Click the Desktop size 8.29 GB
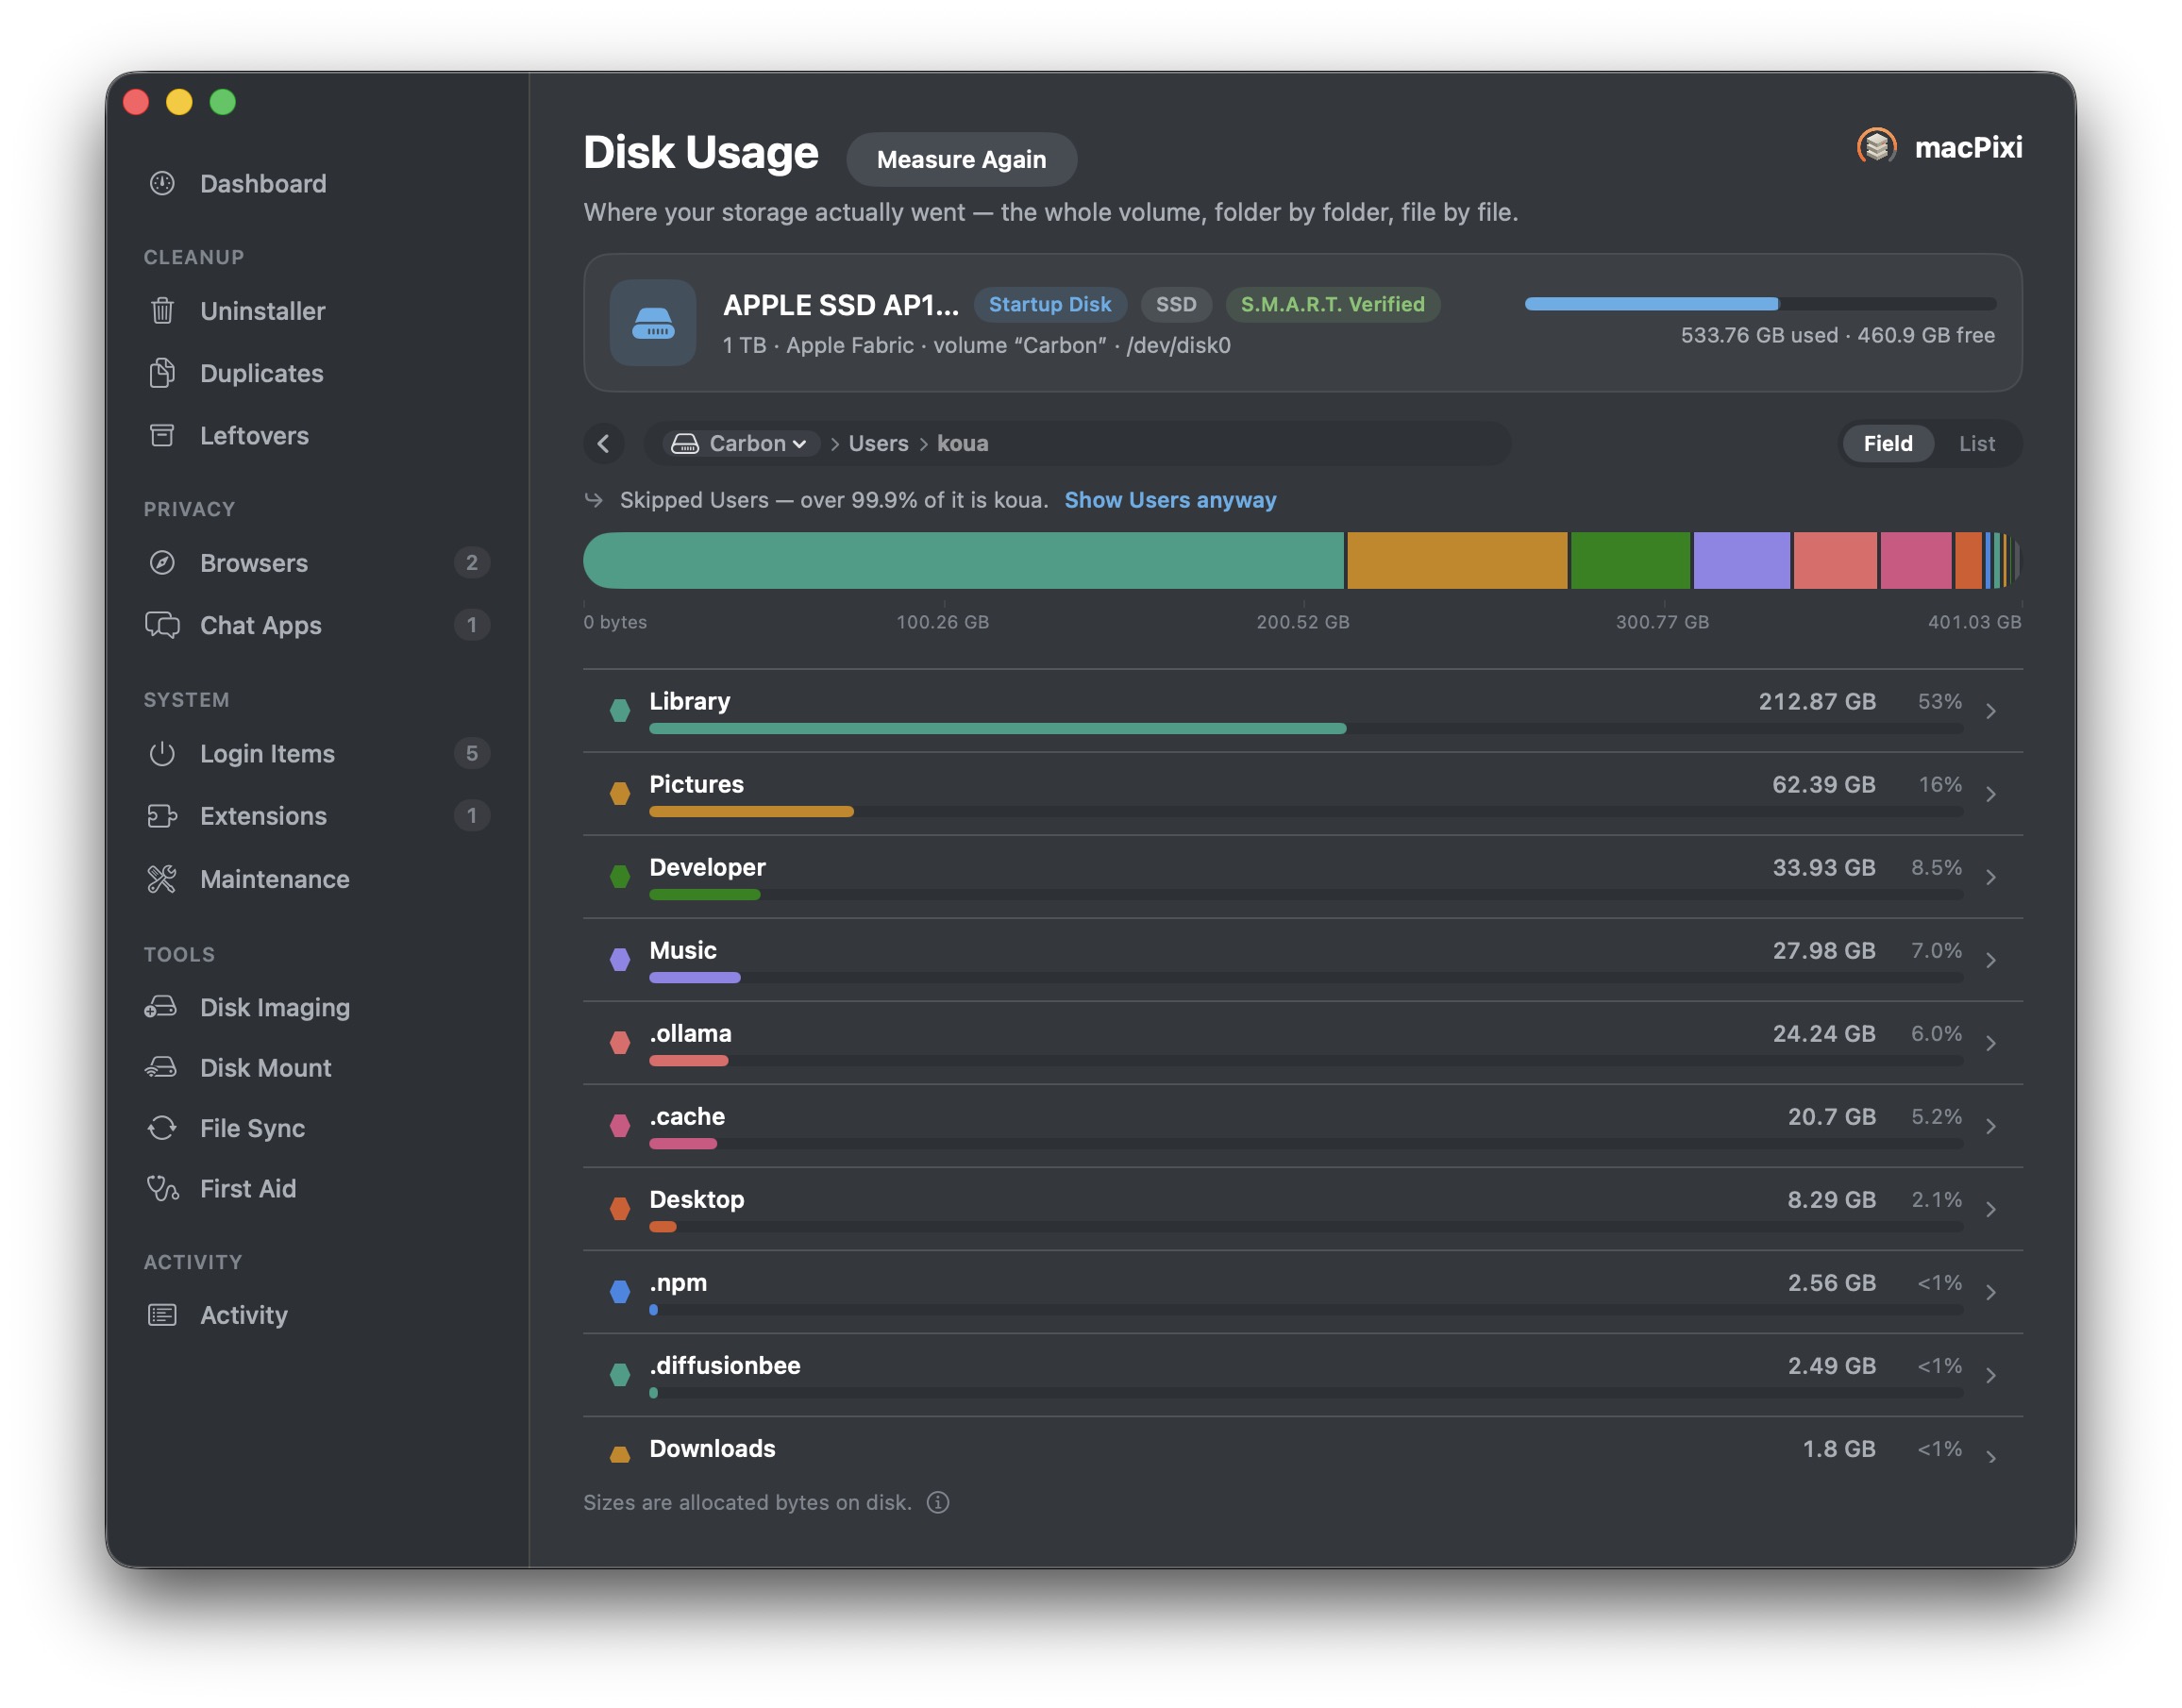 [1831, 1199]
